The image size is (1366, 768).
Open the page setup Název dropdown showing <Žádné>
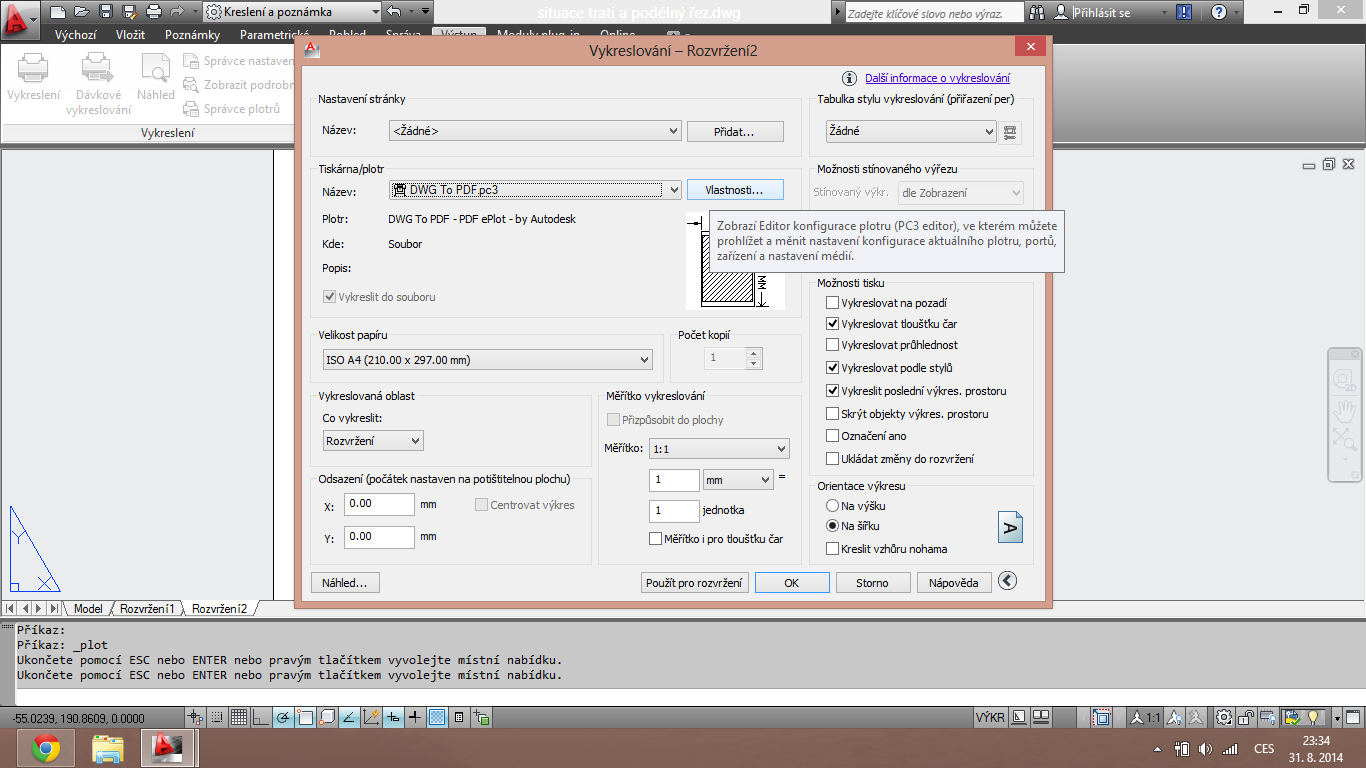(535, 131)
